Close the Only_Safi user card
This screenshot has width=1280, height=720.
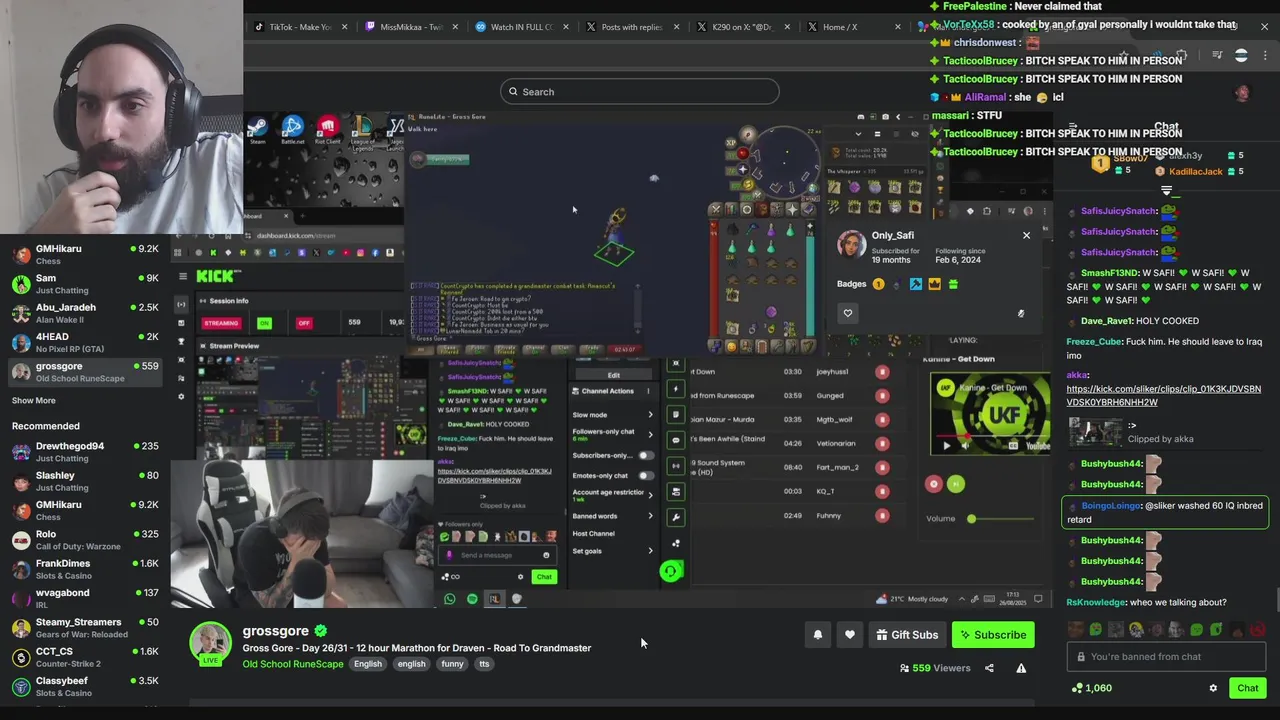point(1026,235)
